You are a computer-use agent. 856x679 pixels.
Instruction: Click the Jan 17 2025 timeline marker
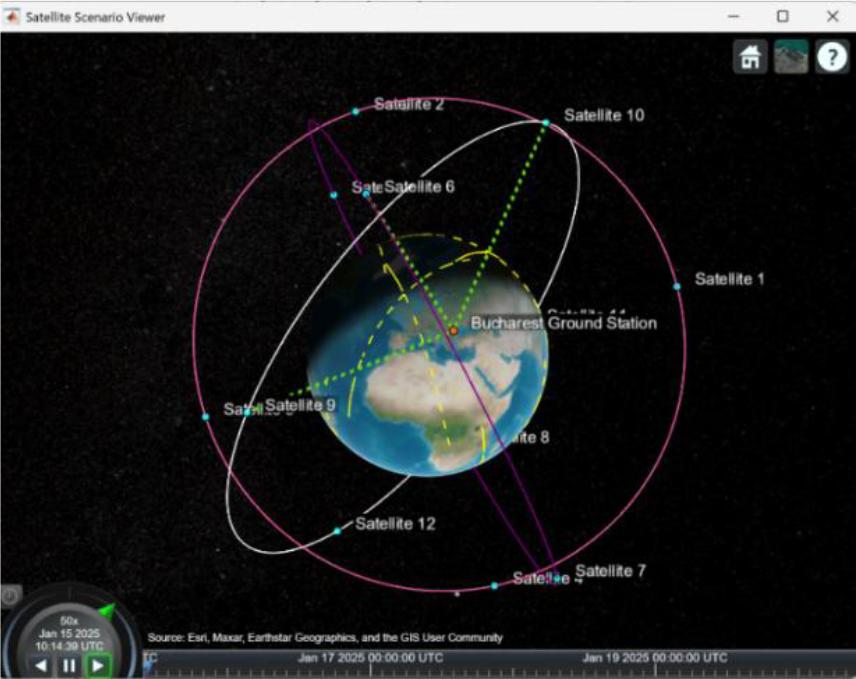click(369, 658)
